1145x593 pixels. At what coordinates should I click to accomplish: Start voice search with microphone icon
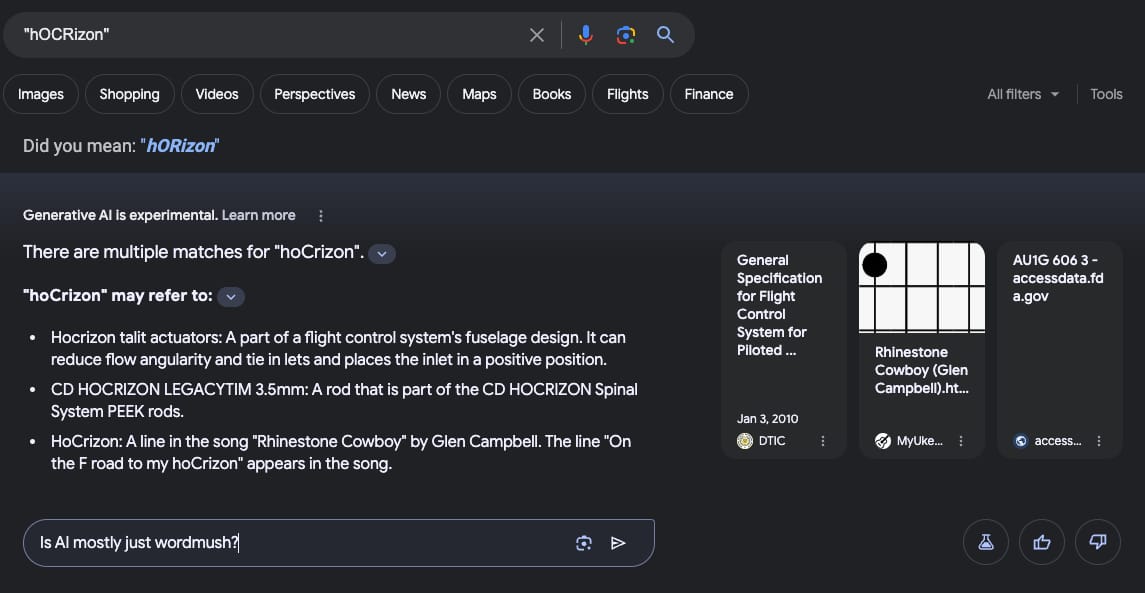pyautogui.click(x=586, y=35)
